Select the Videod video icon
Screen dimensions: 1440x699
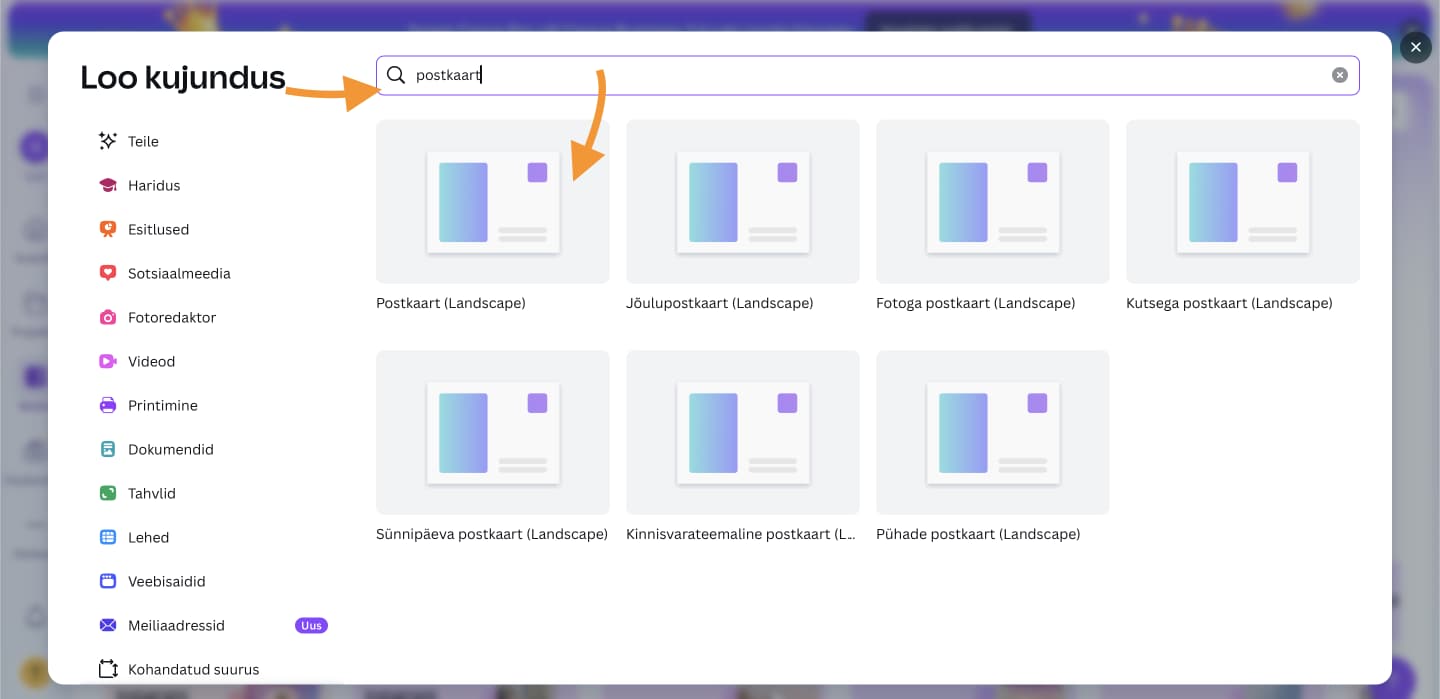point(108,361)
